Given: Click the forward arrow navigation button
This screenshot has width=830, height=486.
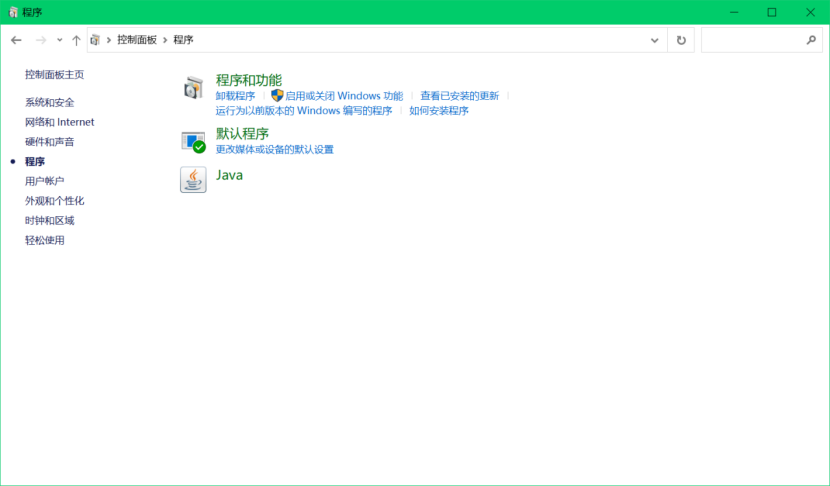Looking at the screenshot, I should (x=41, y=40).
